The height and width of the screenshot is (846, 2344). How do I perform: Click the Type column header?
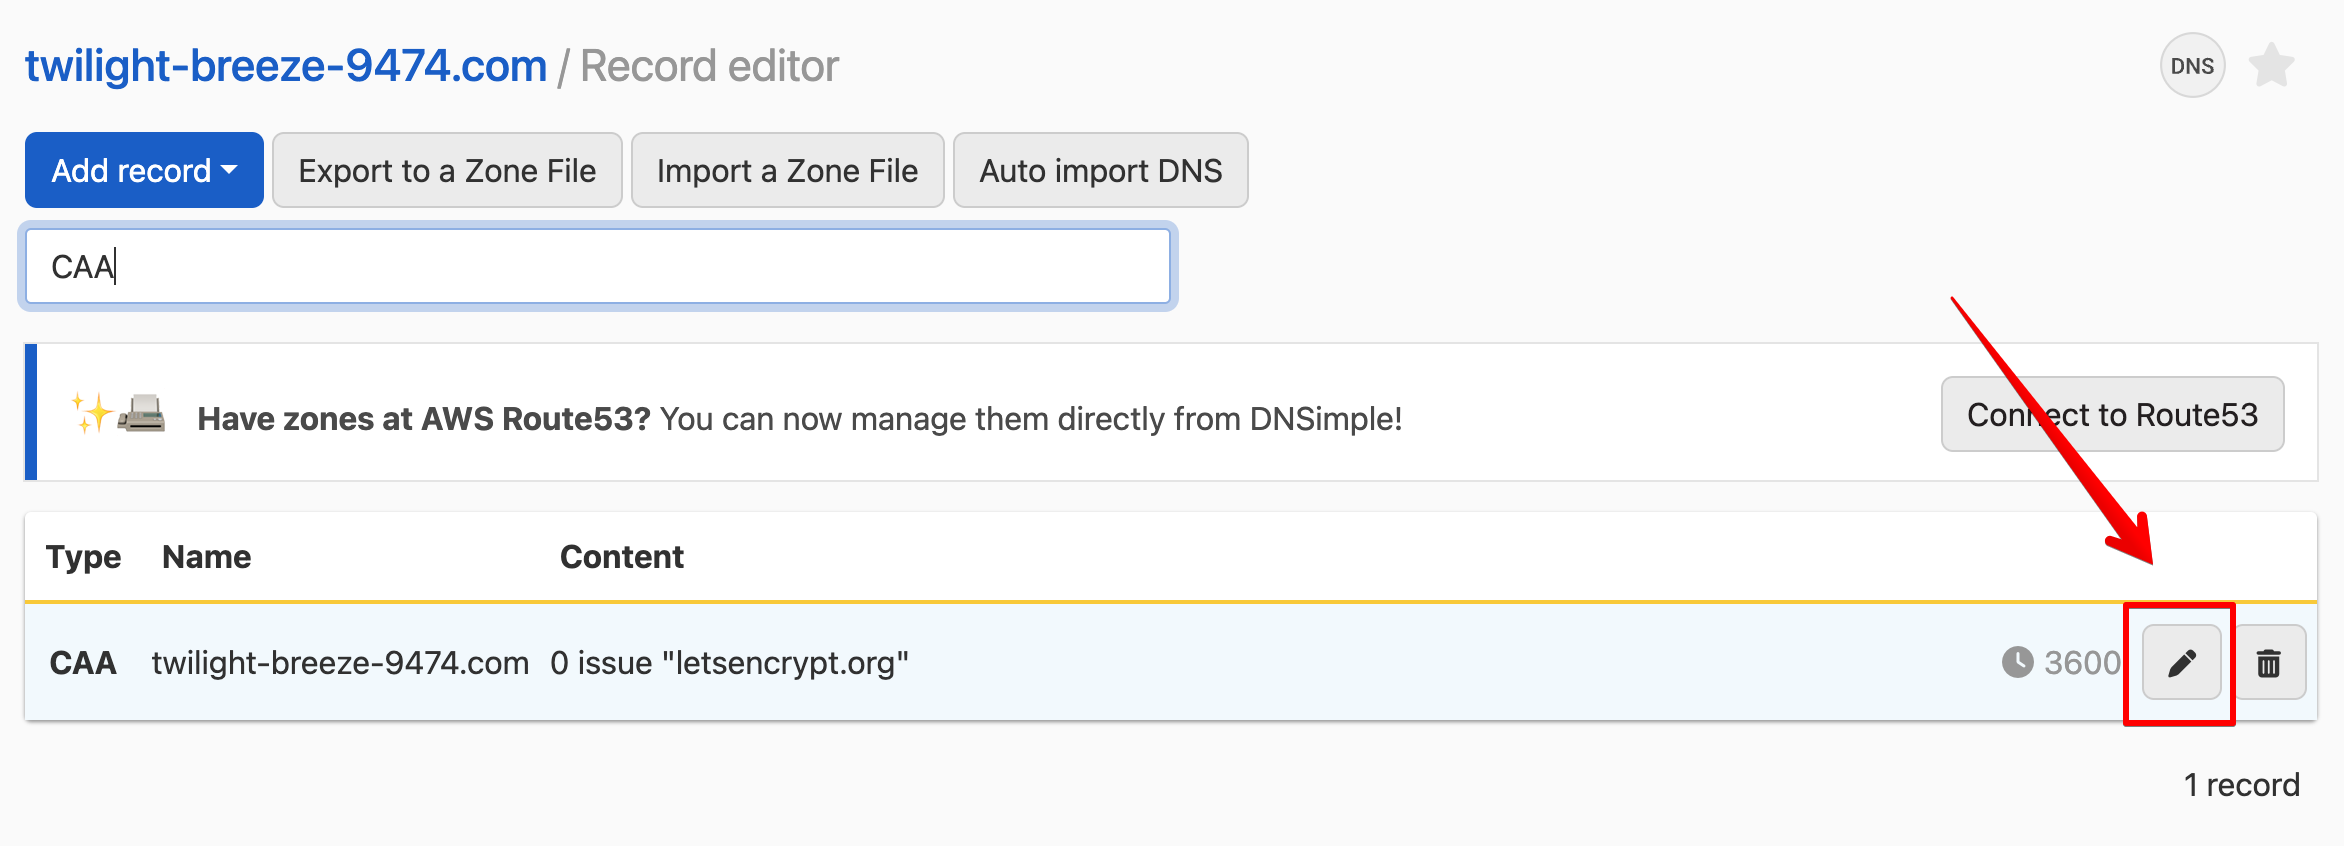83,557
